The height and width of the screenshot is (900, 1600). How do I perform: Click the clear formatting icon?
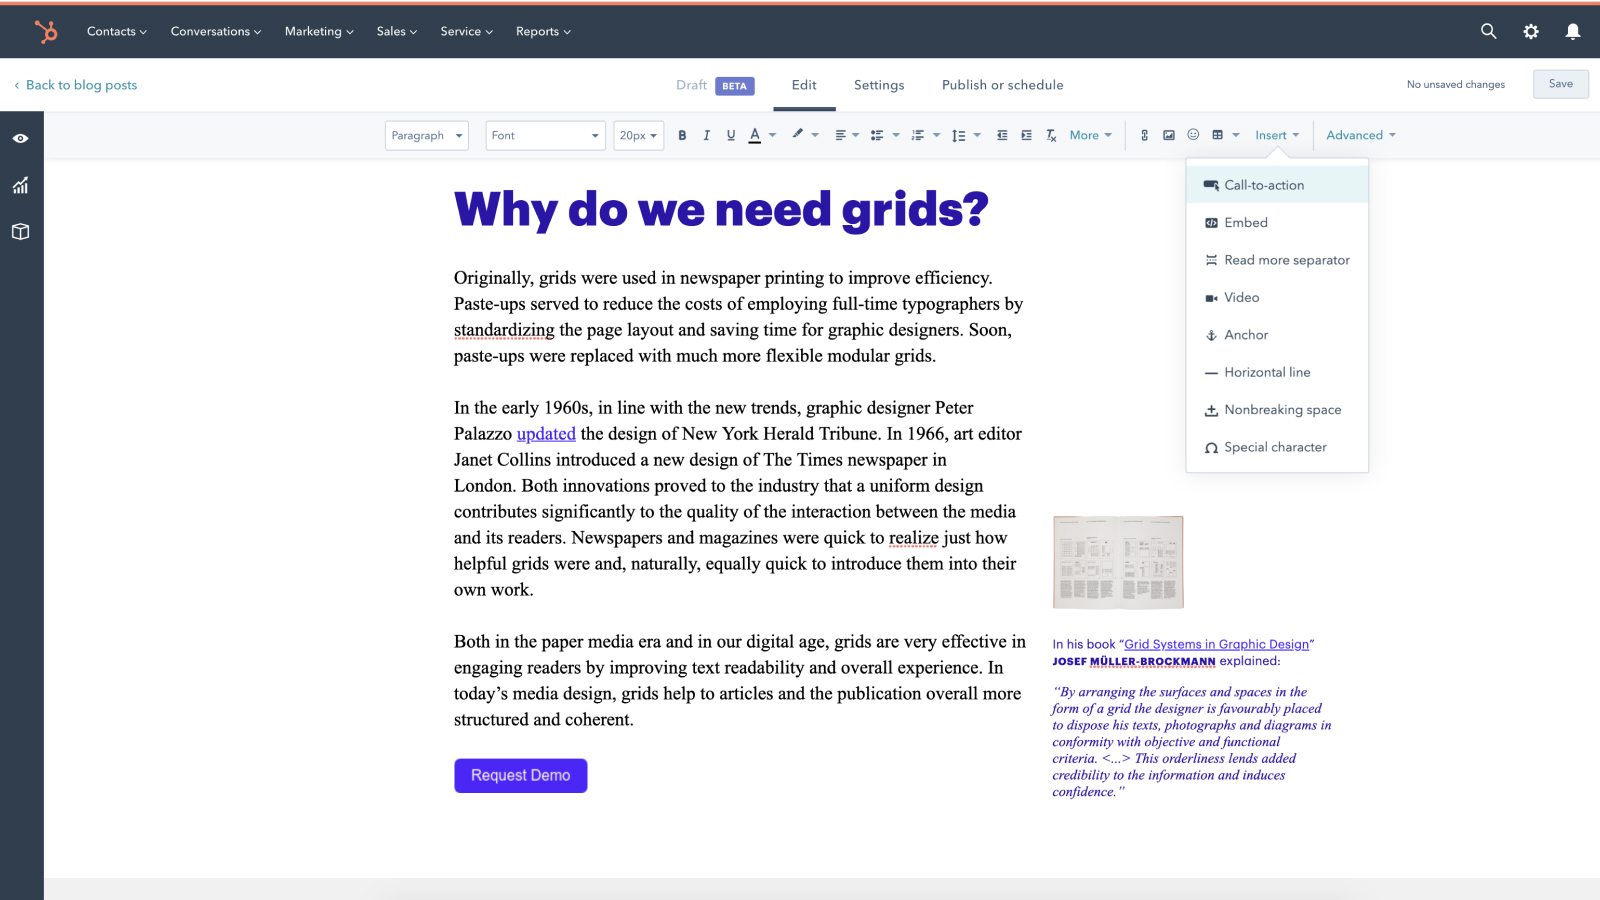point(1051,136)
